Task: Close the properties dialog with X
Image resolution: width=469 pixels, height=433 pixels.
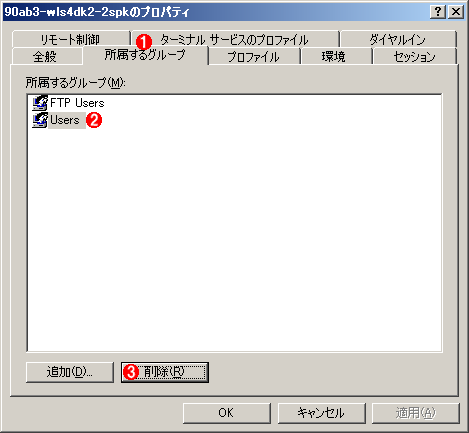Action: coord(456,12)
